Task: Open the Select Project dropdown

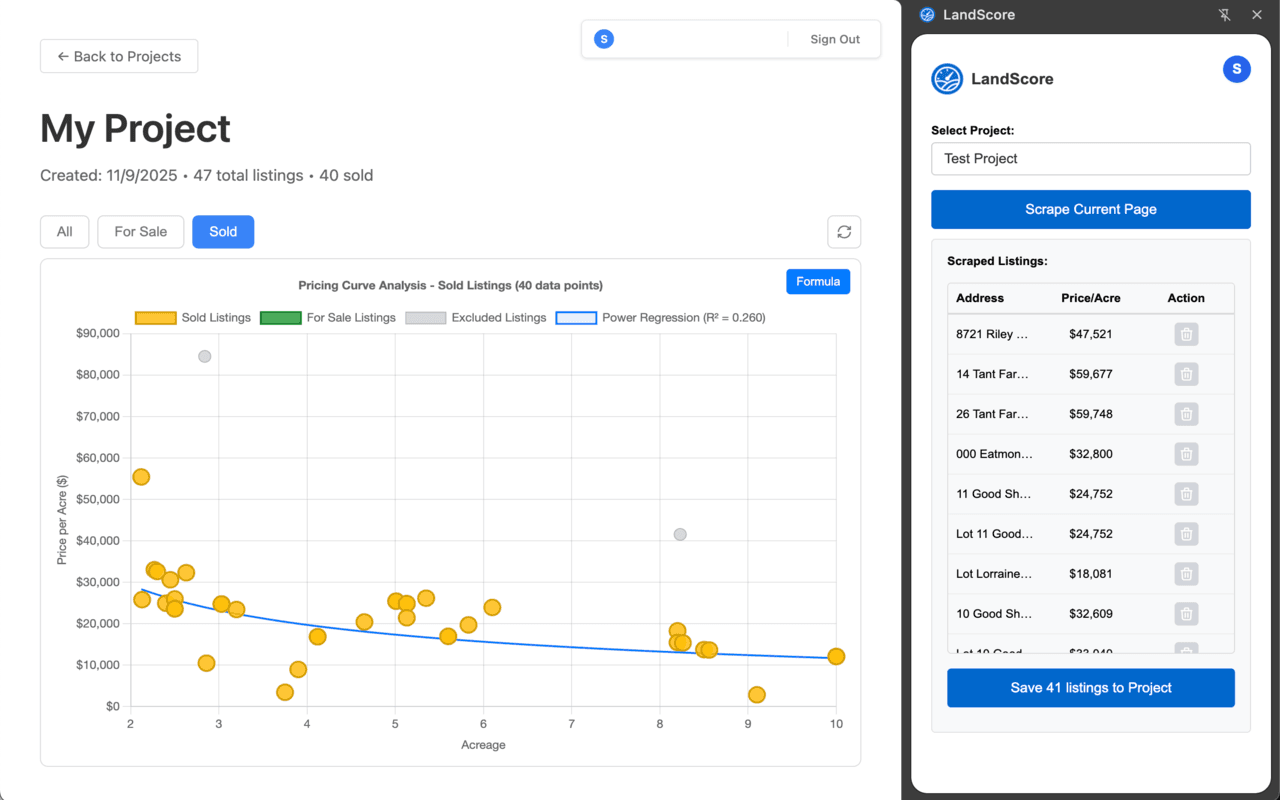Action: click(1091, 159)
